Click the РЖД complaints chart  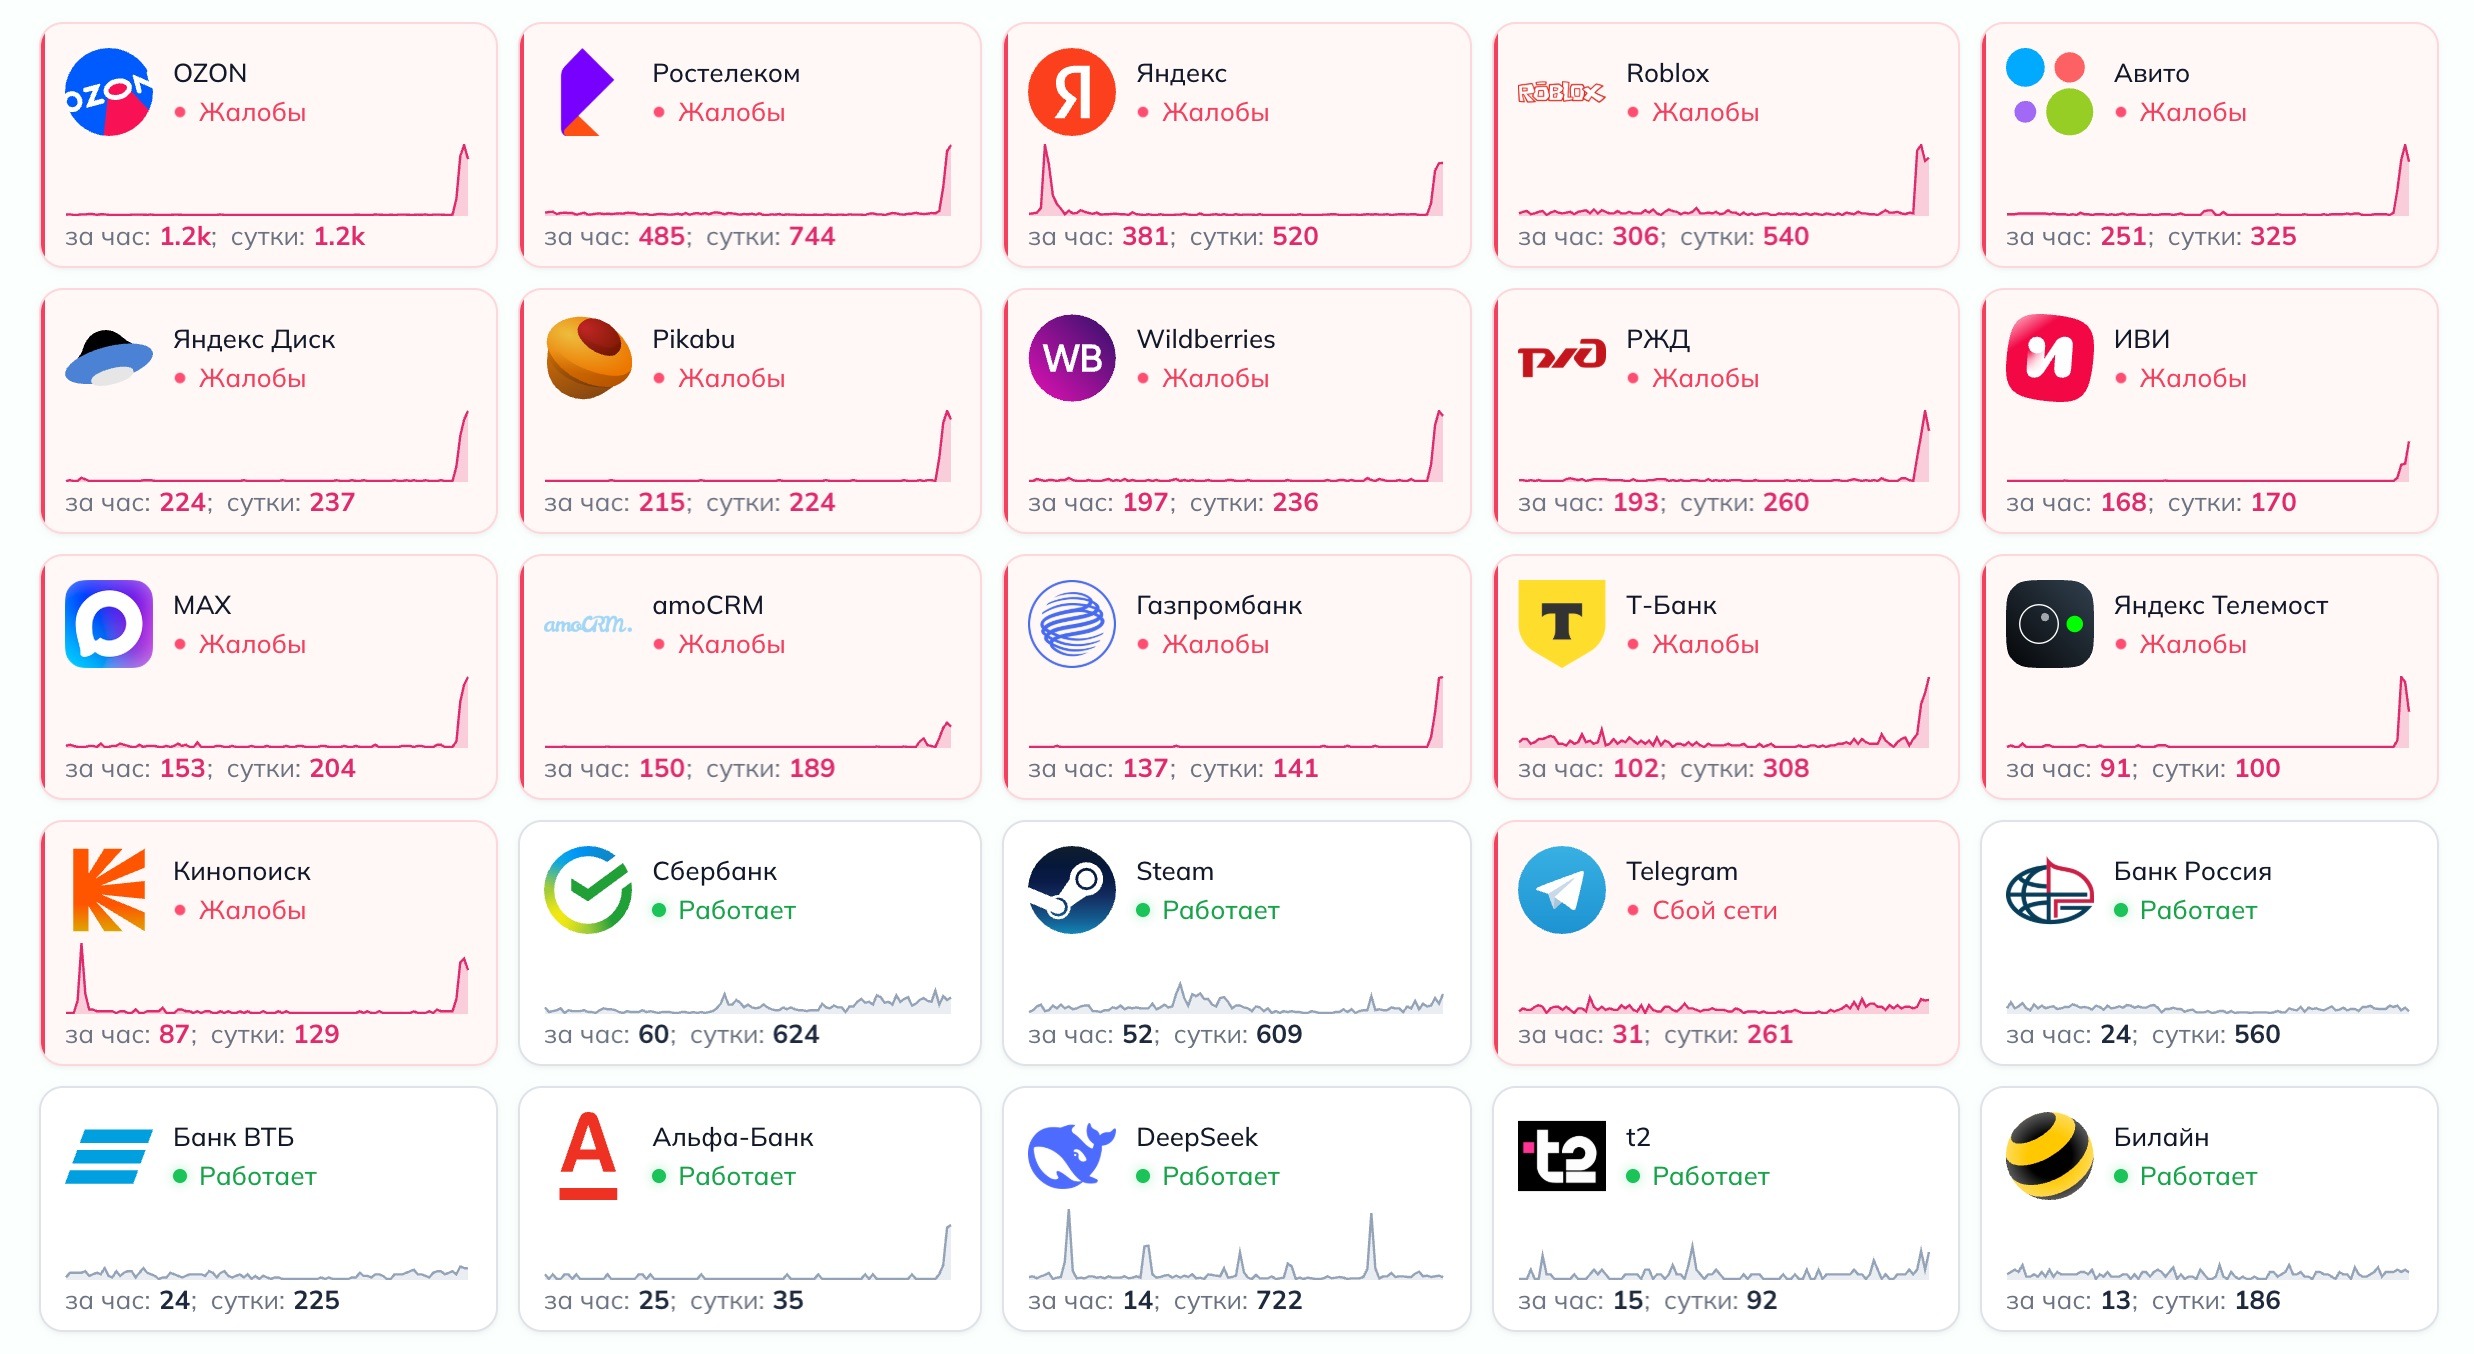click(x=1723, y=446)
